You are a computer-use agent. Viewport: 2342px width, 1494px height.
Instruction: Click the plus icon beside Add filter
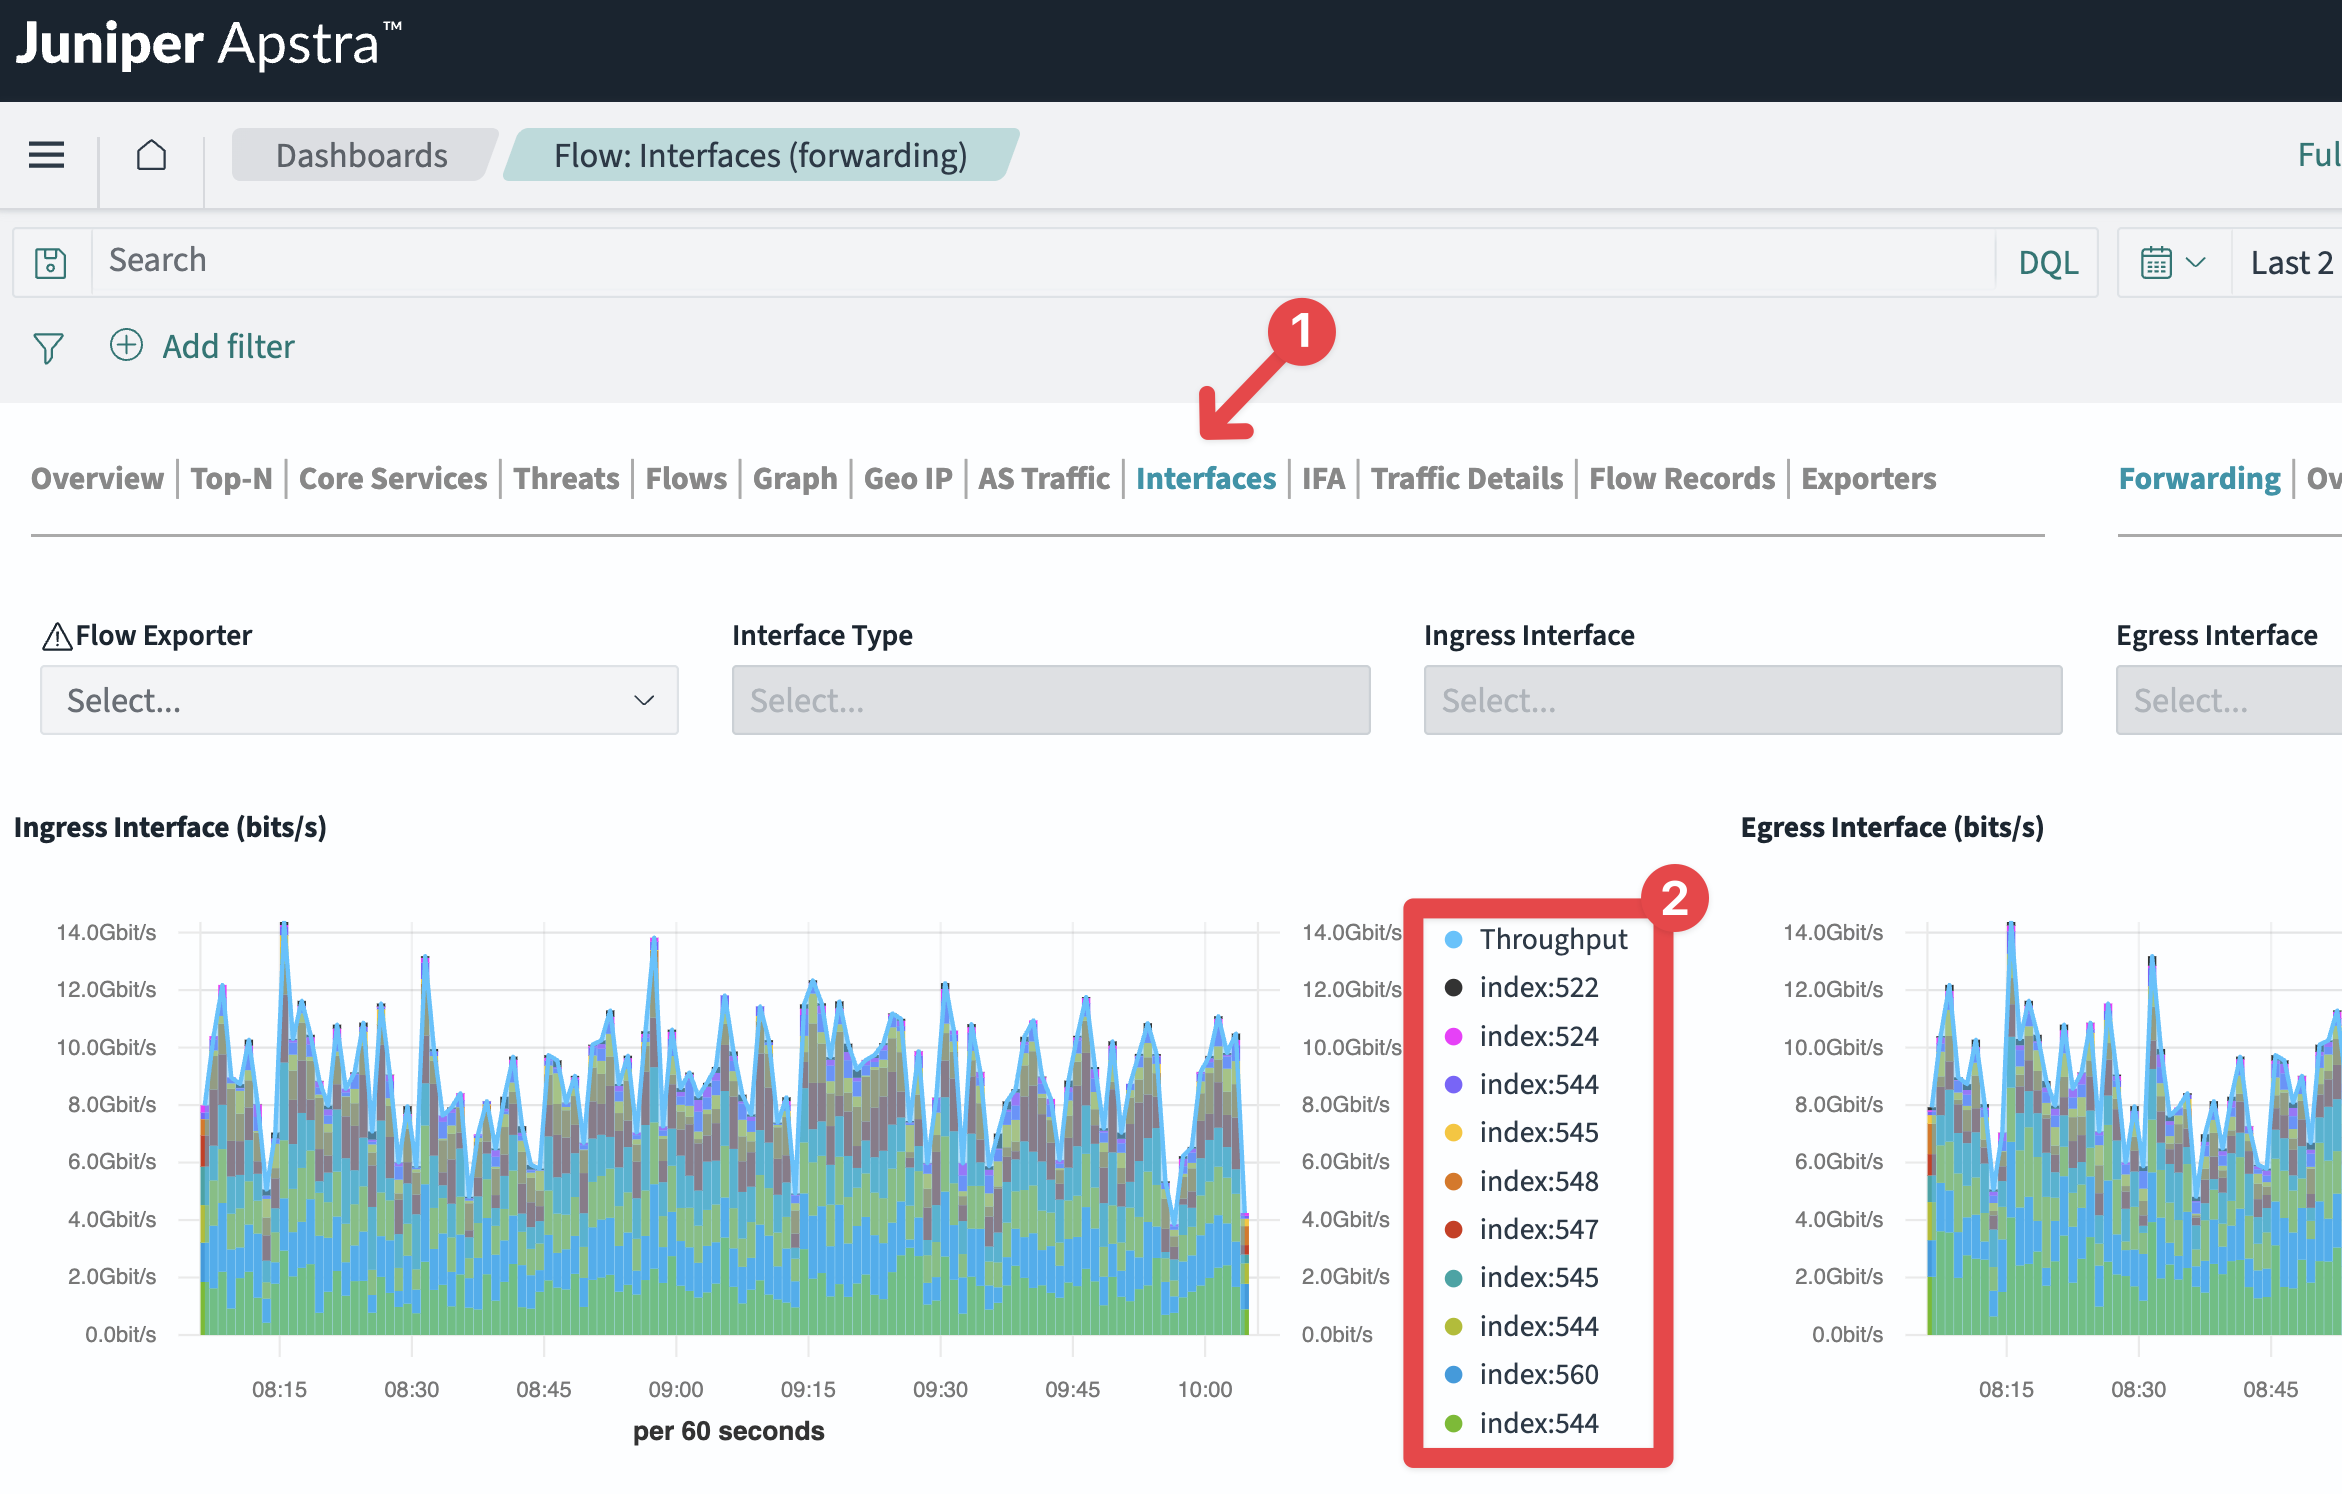126,345
